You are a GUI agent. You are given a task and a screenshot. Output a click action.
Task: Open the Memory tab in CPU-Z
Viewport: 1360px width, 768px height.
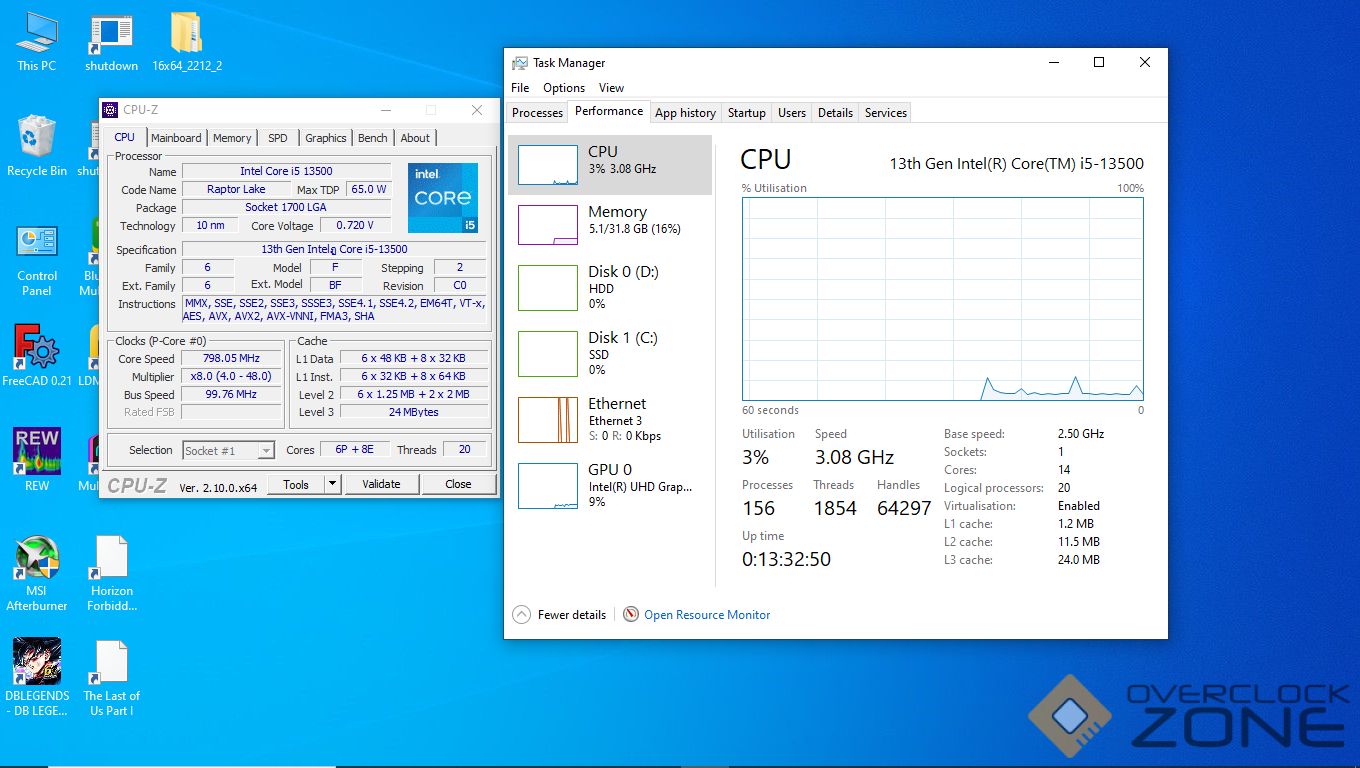(232, 138)
